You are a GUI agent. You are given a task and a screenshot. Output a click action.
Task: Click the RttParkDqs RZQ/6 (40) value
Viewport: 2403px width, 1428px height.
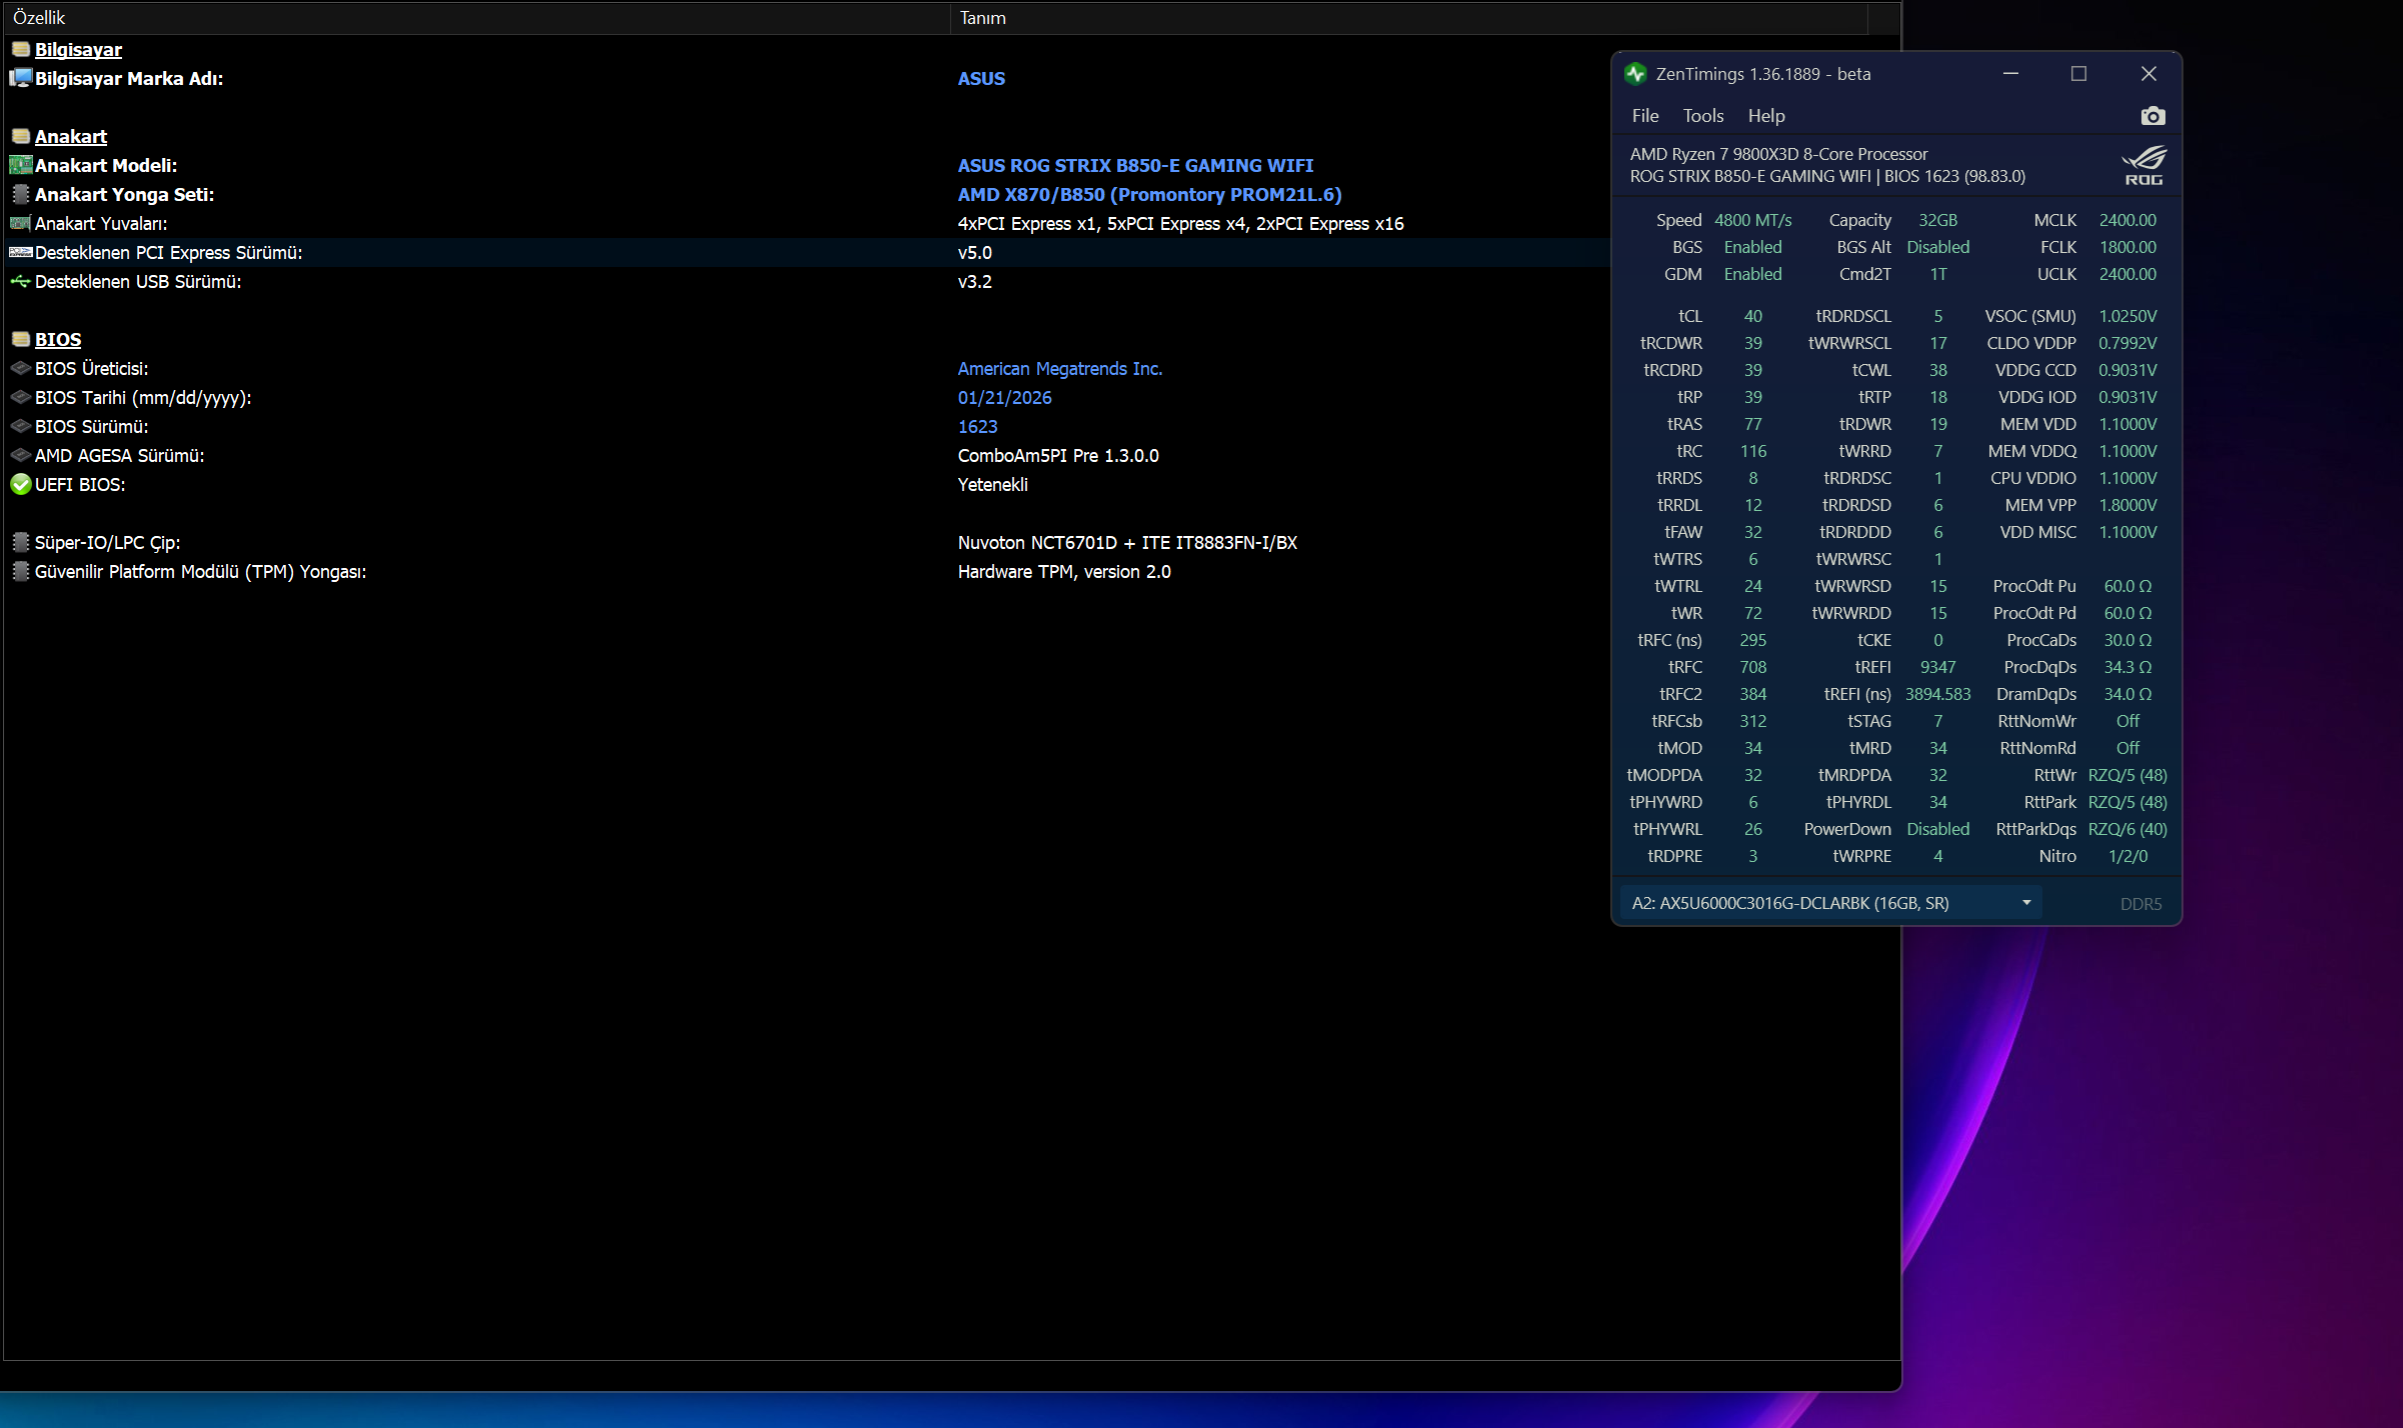[2127, 829]
